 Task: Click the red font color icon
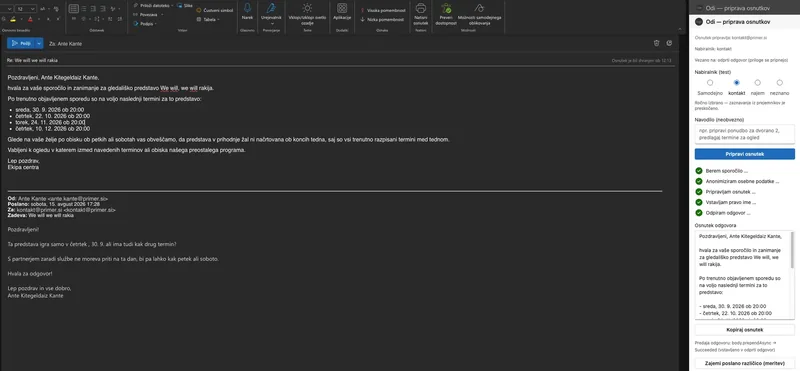(30, 19)
